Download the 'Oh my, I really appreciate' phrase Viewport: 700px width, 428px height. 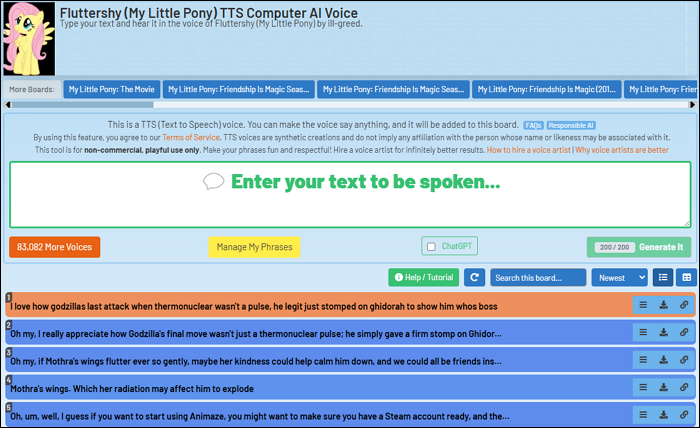point(663,332)
